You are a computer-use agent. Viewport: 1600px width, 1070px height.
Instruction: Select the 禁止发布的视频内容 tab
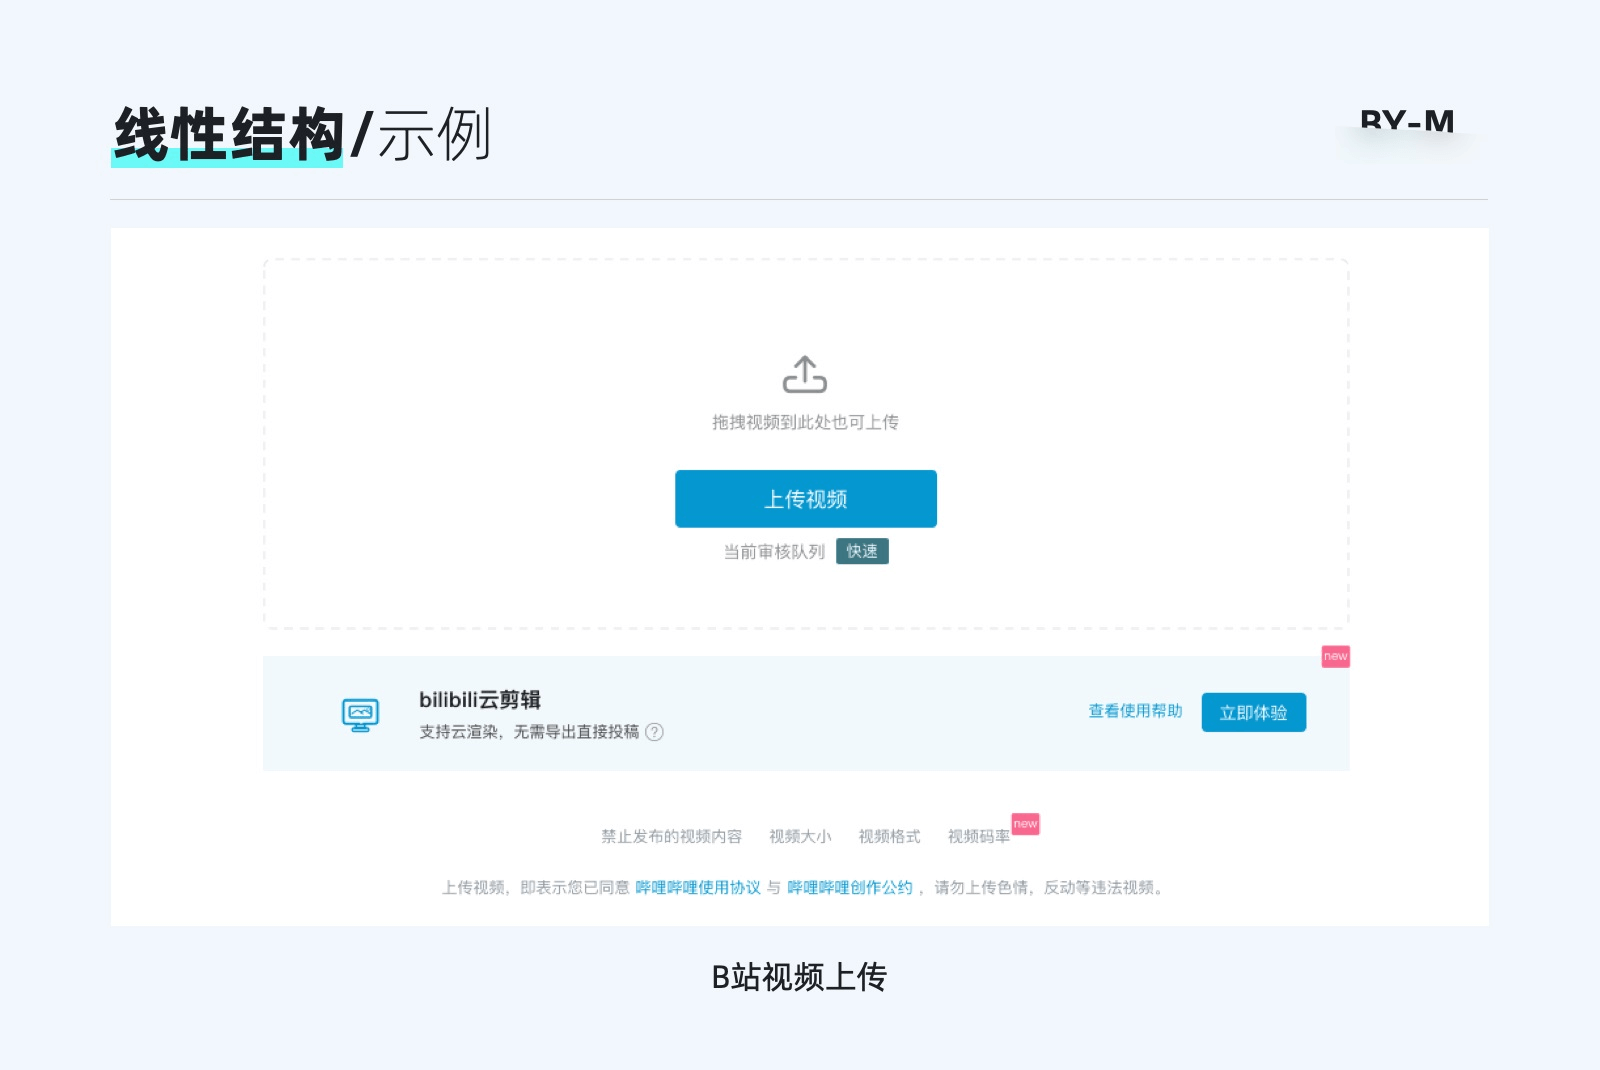(671, 836)
